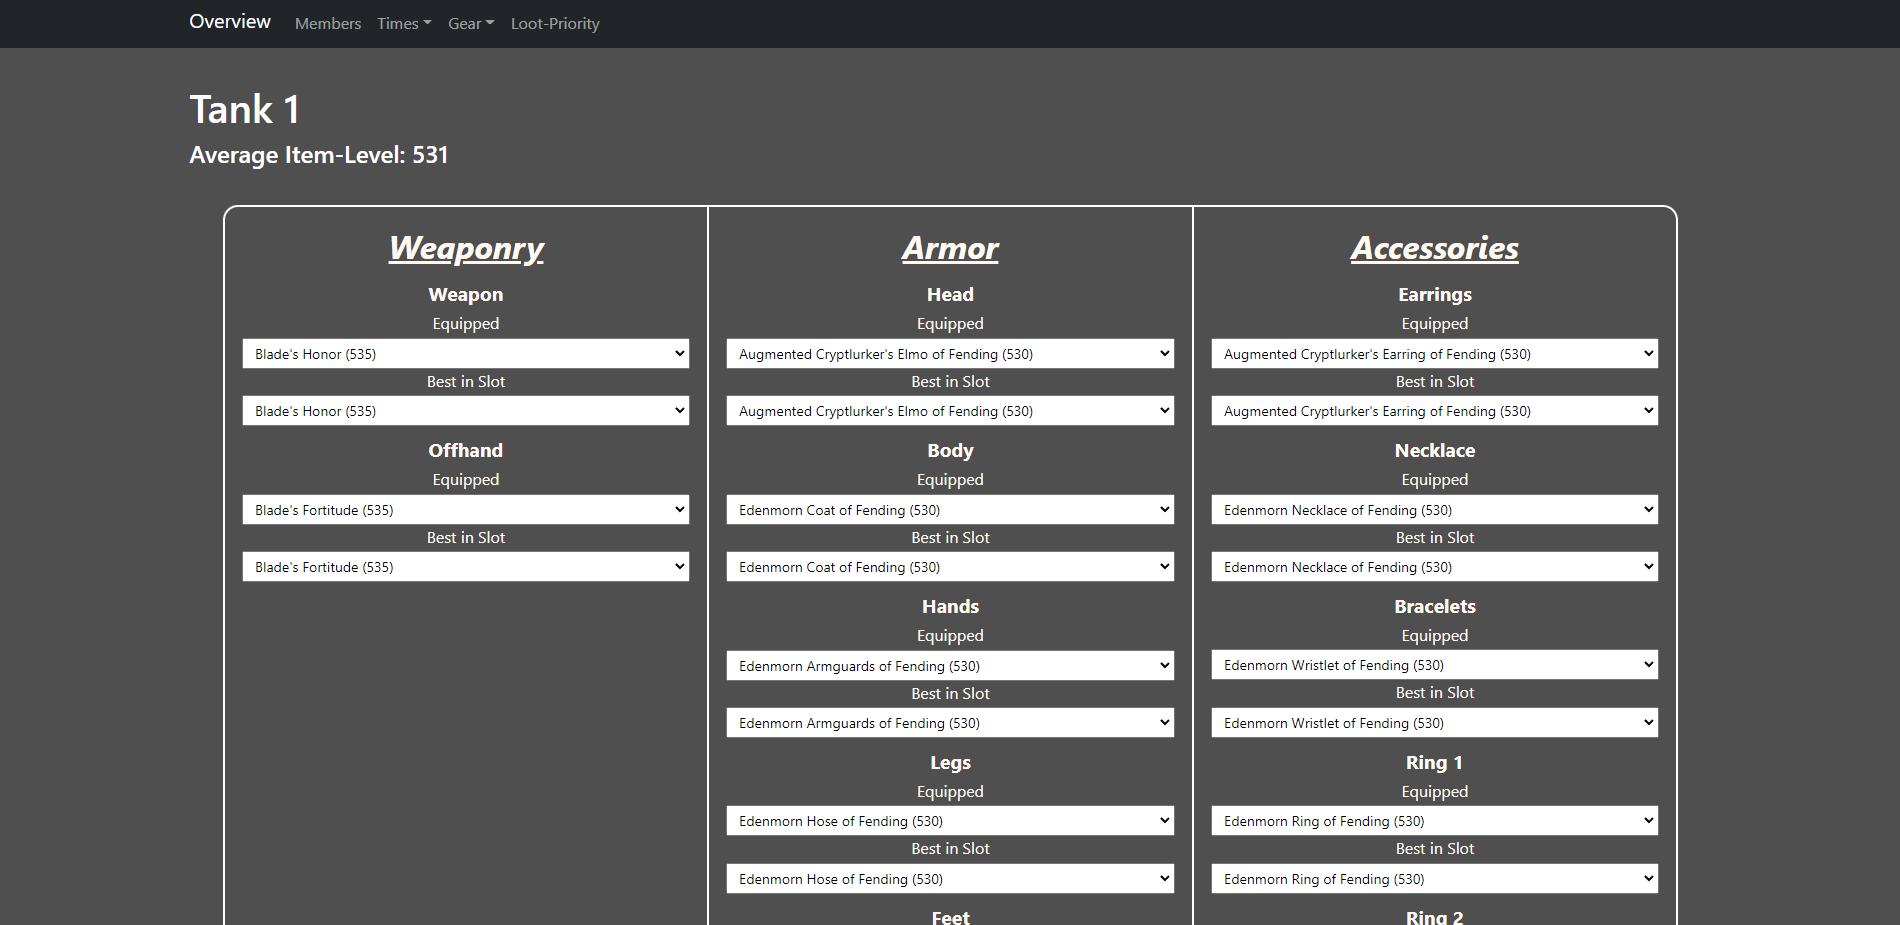Open the Best in Slot Necklace dropdown

tap(1434, 567)
